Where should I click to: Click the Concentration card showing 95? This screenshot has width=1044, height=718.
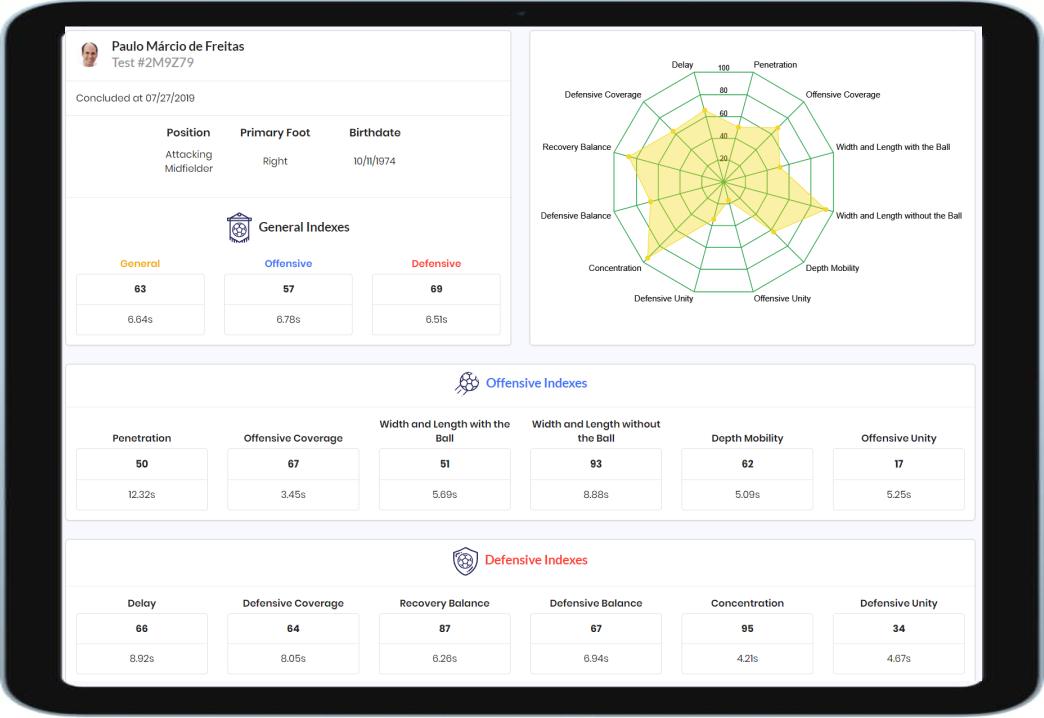pyautogui.click(x=747, y=643)
